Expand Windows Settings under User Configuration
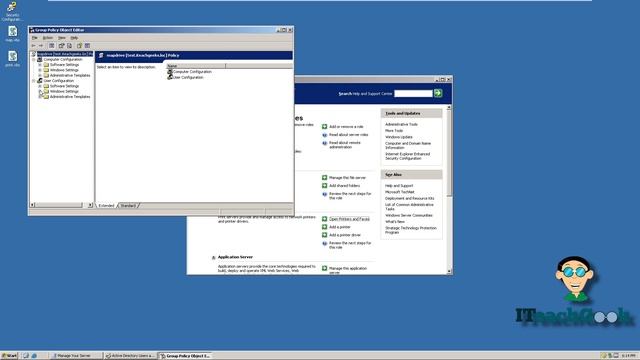Viewport: 640px width, 360px height. point(40,91)
